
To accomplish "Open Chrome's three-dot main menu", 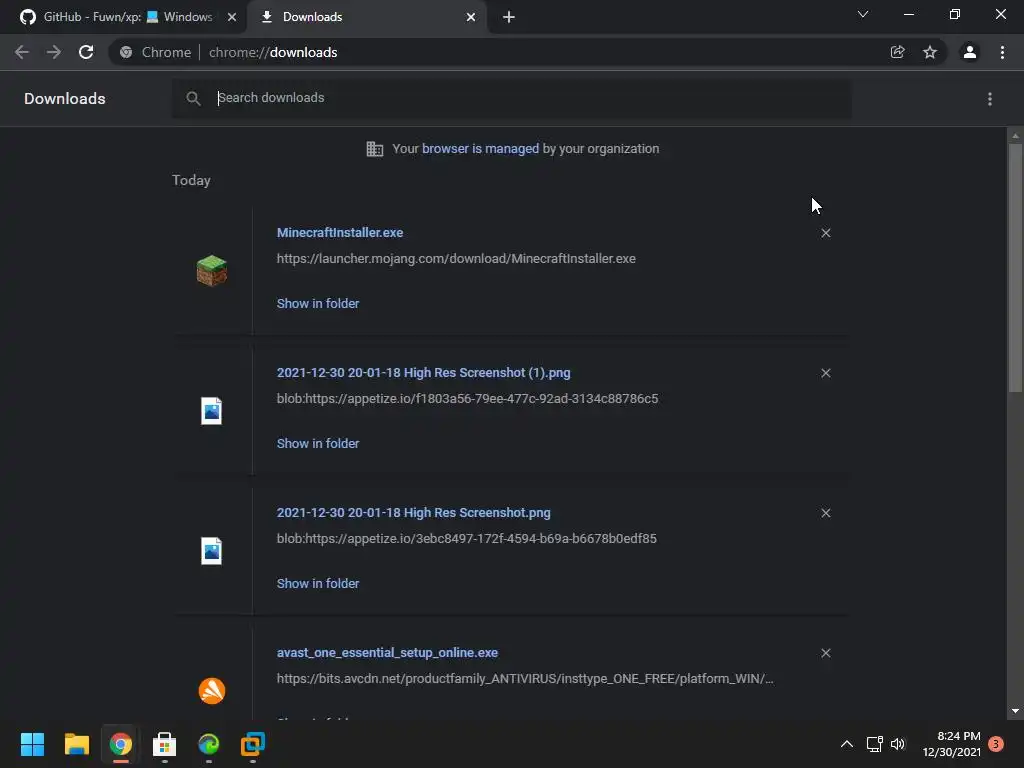I will point(1002,52).
